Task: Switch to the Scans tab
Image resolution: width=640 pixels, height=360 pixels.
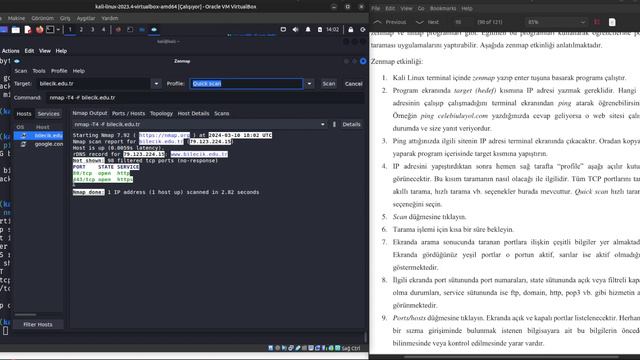Action: (222, 113)
